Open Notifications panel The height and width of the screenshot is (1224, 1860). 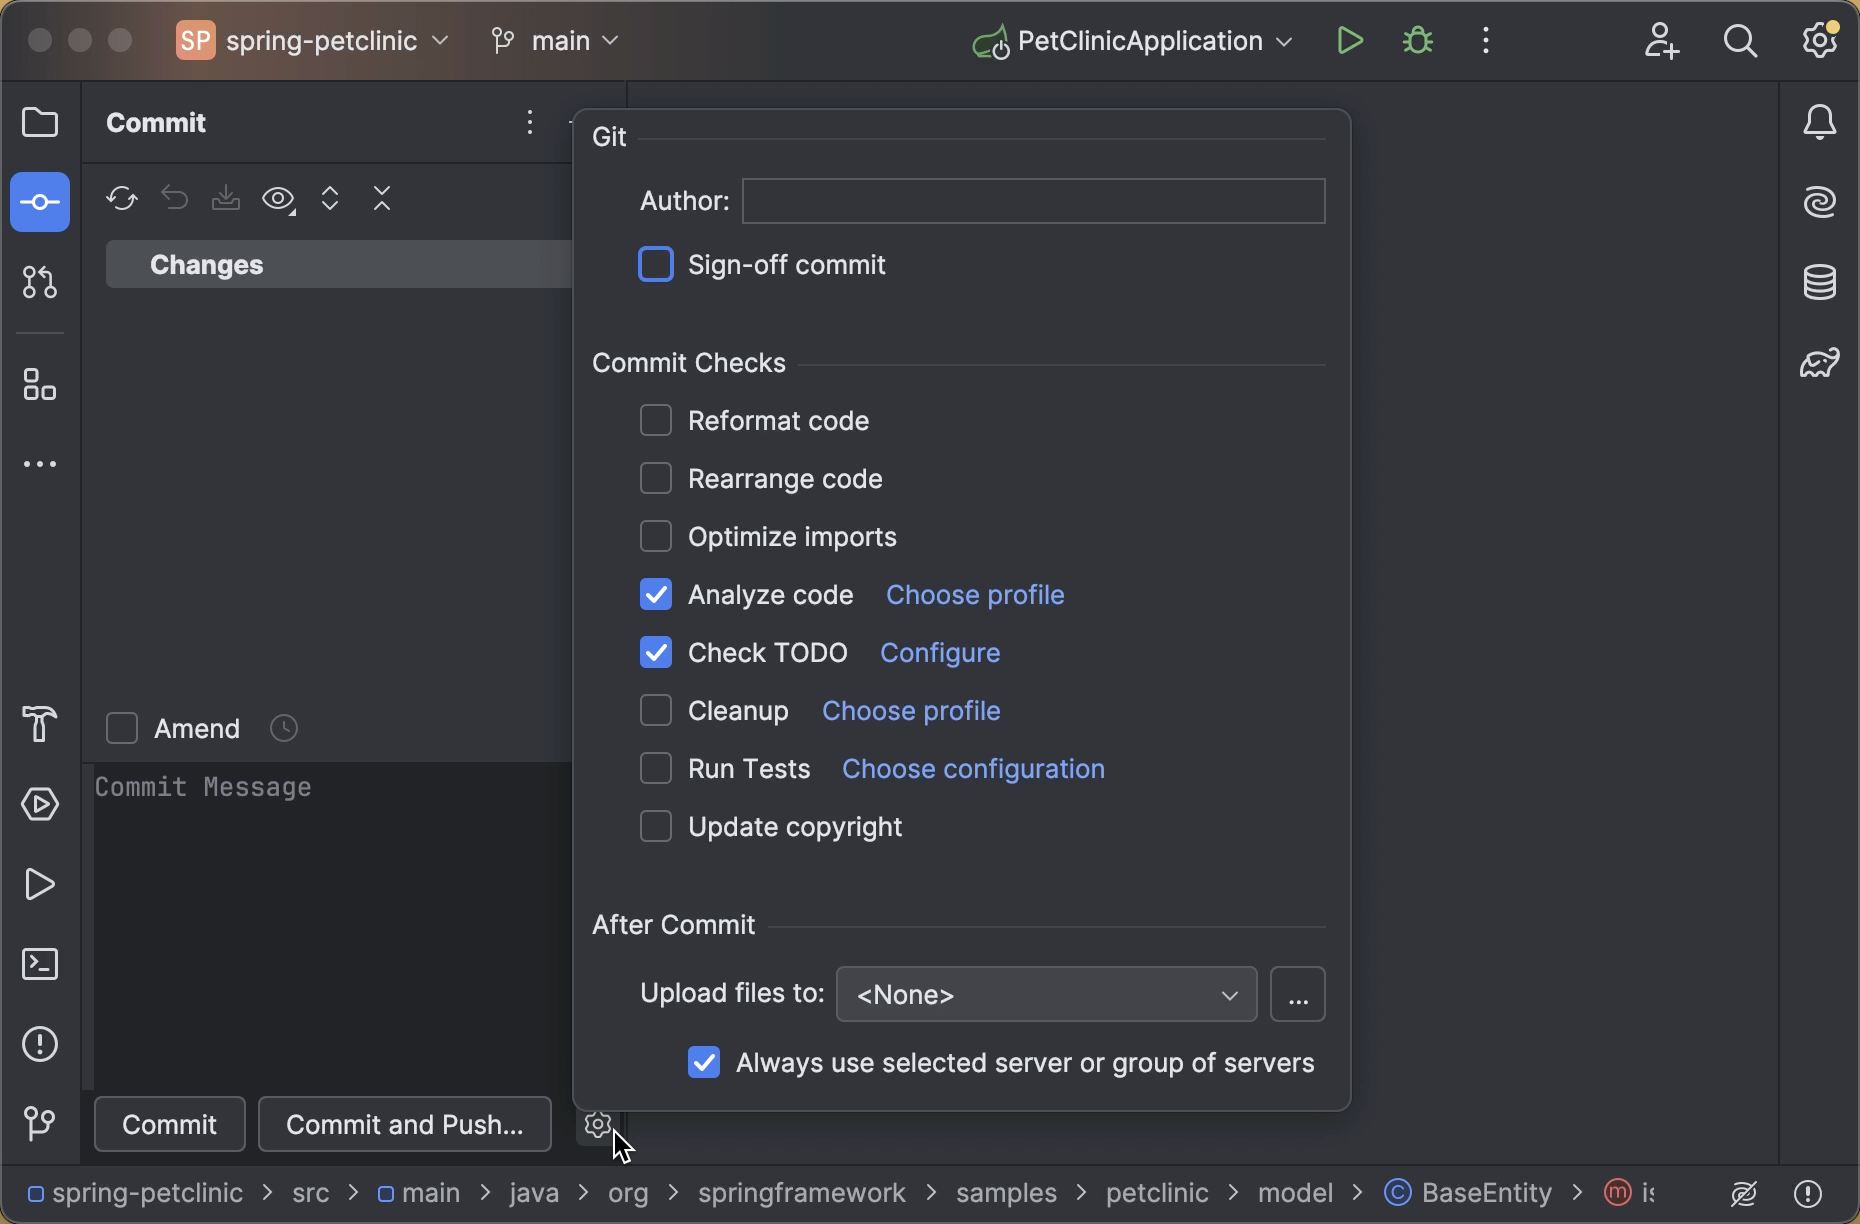tap(1820, 122)
